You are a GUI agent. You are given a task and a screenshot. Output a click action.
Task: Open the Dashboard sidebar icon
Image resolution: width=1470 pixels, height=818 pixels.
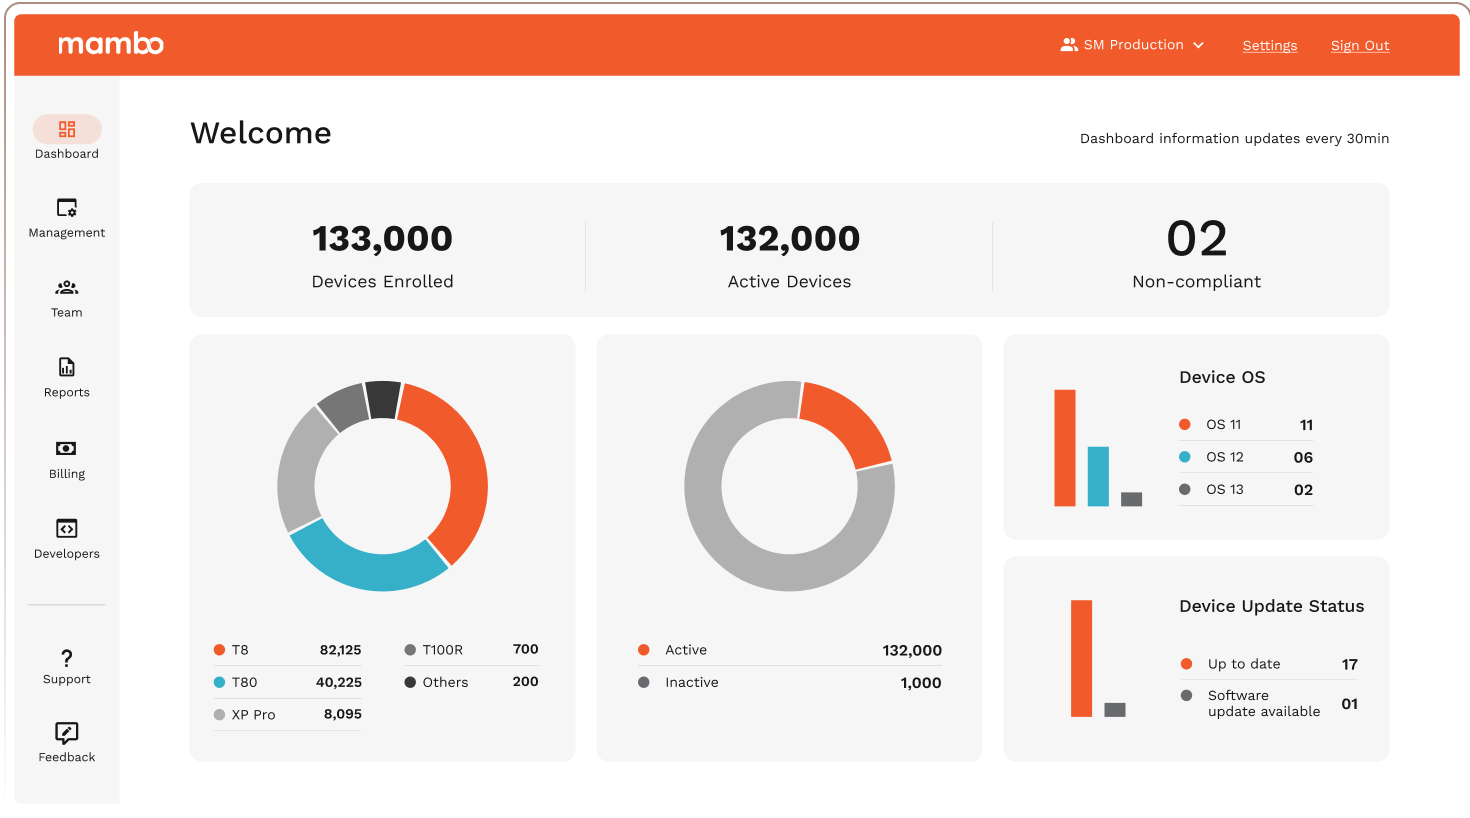(x=67, y=129)
